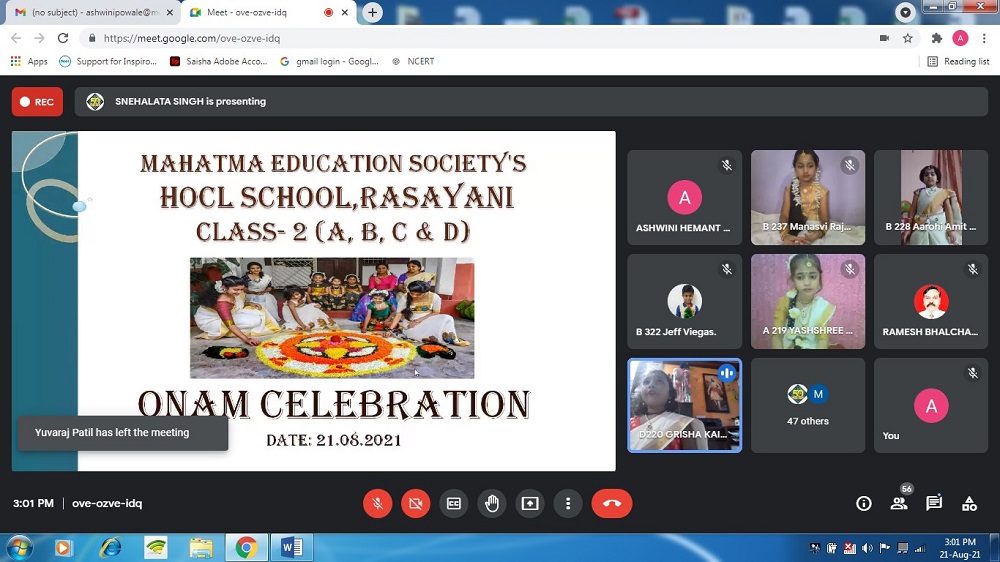1000x562 pixels.
Task: Show everyone participants list
Action: (x=899, y=504)
